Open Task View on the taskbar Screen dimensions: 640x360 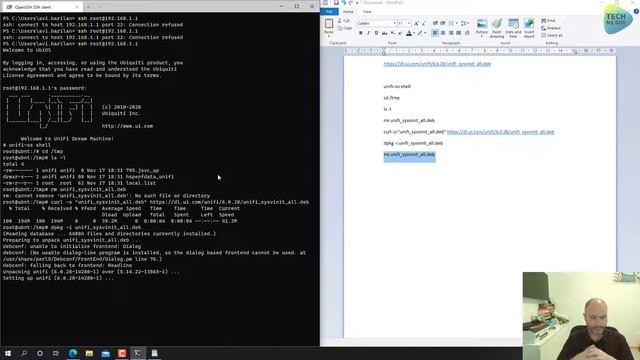click(56, 353)
